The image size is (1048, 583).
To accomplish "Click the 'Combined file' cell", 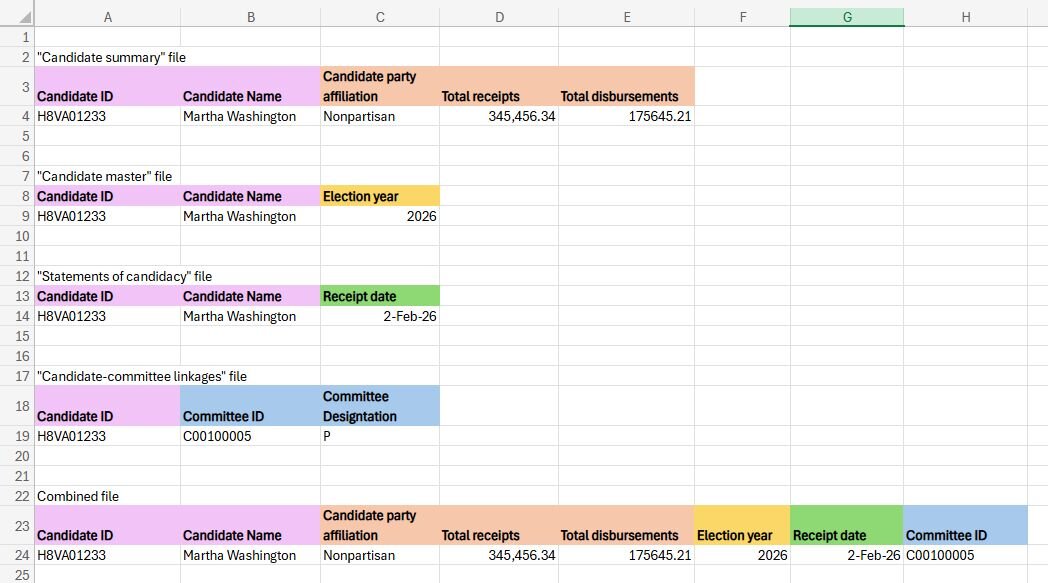I will (108, 496).
